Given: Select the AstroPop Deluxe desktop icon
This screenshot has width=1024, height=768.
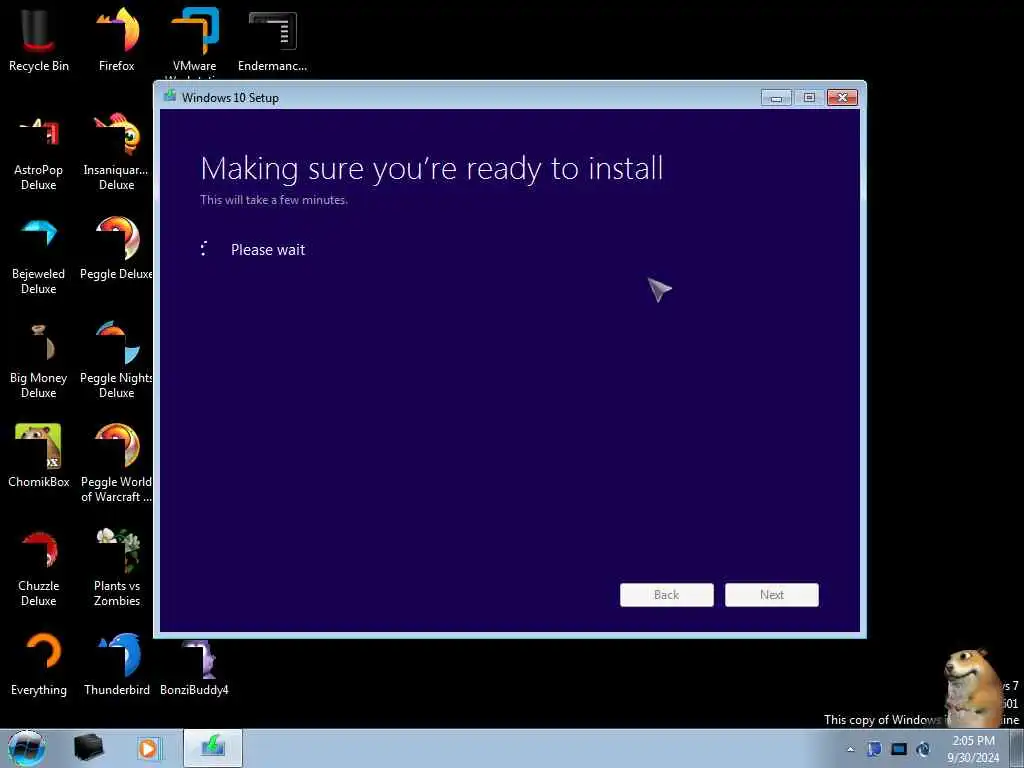Looking at the screenshot, I should [x=39, y=153].
